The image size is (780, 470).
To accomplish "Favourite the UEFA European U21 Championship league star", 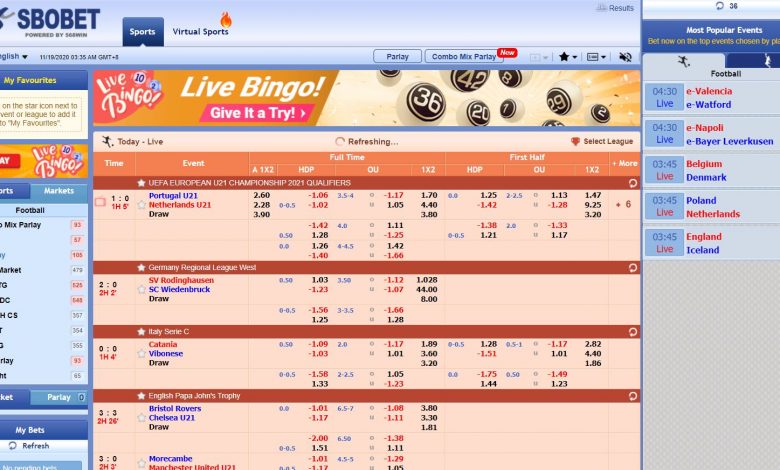I will [141, 183].
